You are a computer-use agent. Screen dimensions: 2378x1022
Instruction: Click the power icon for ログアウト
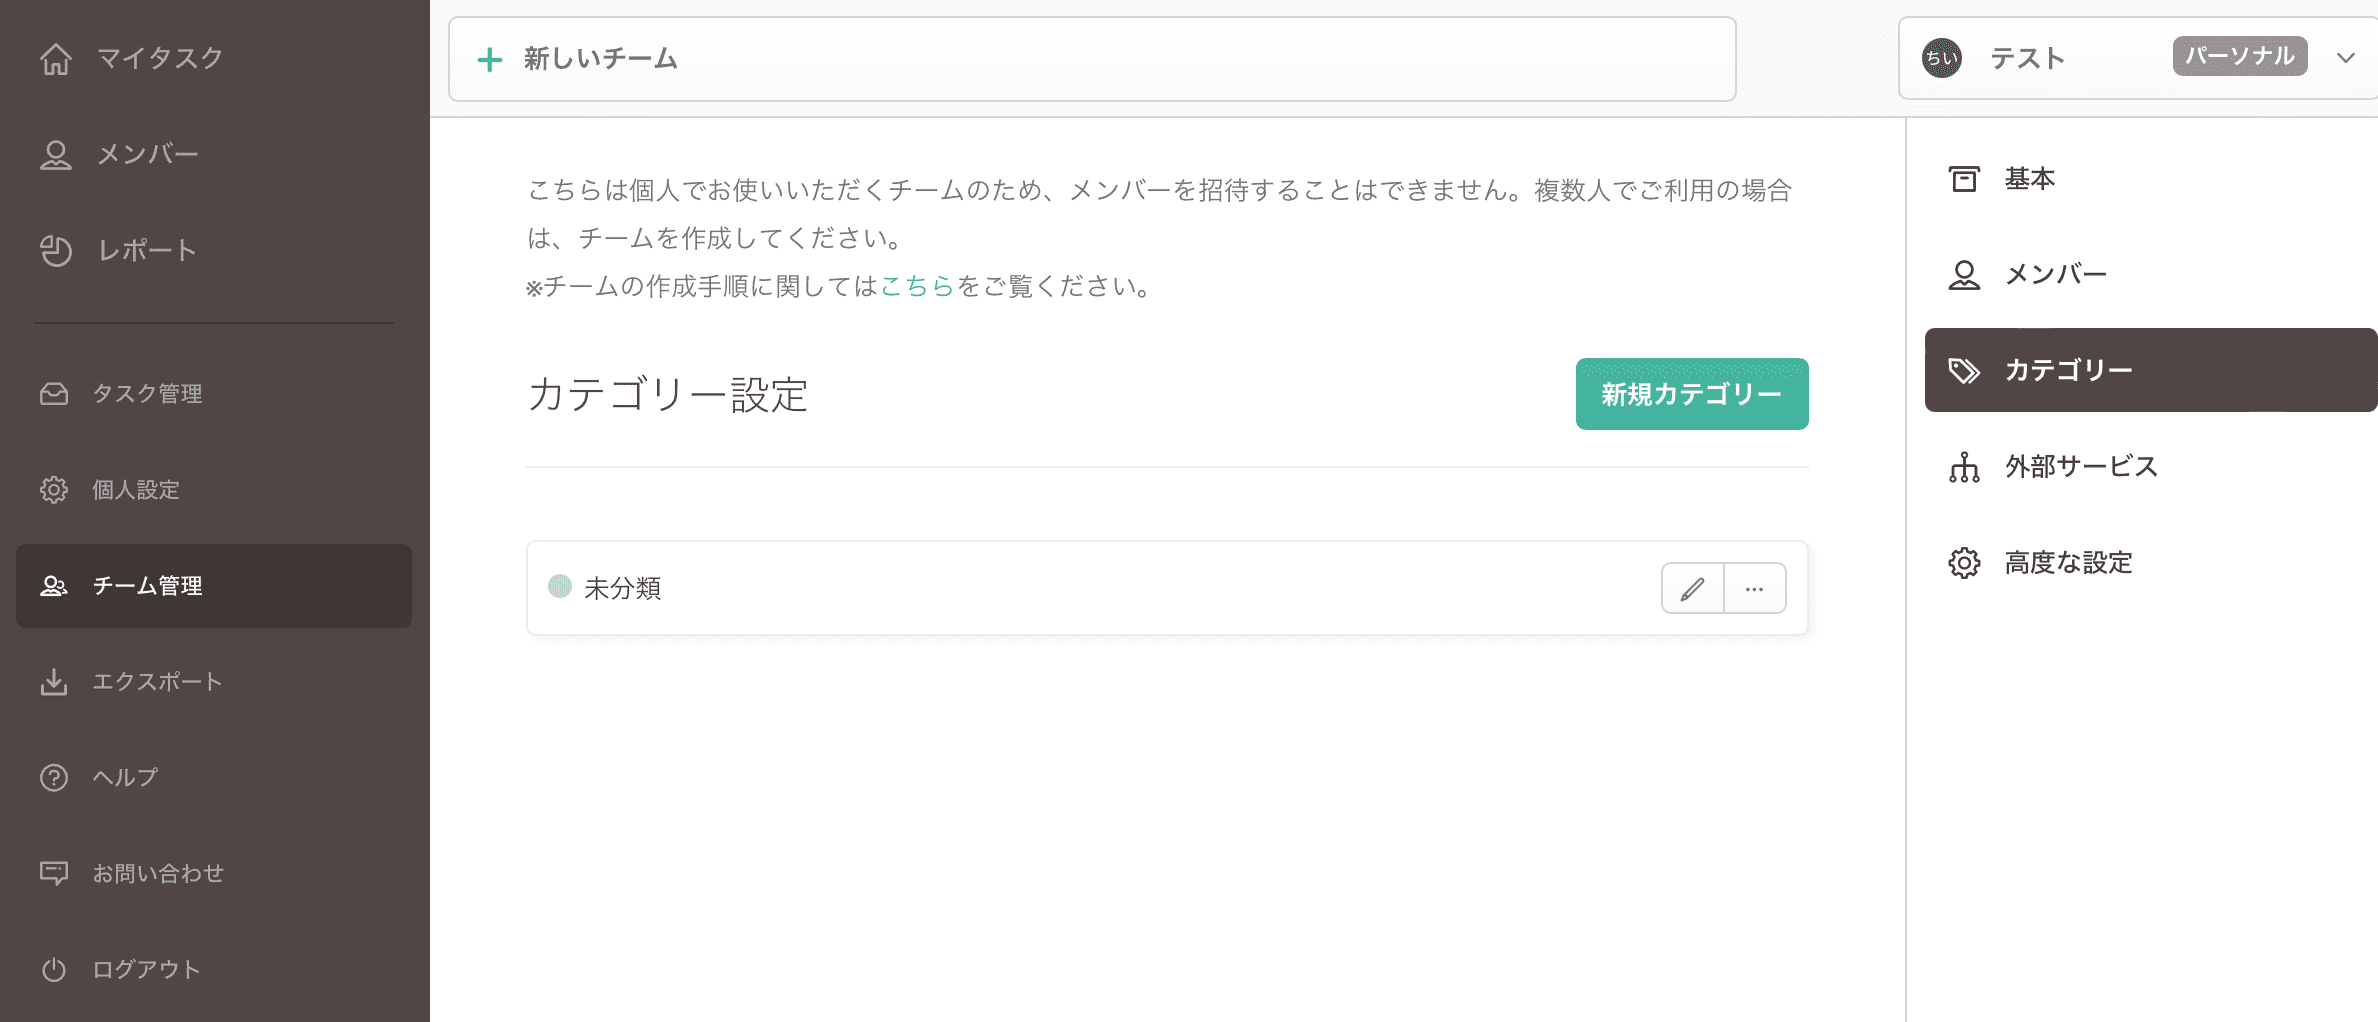pyautogui.click(x=54, y=970)
